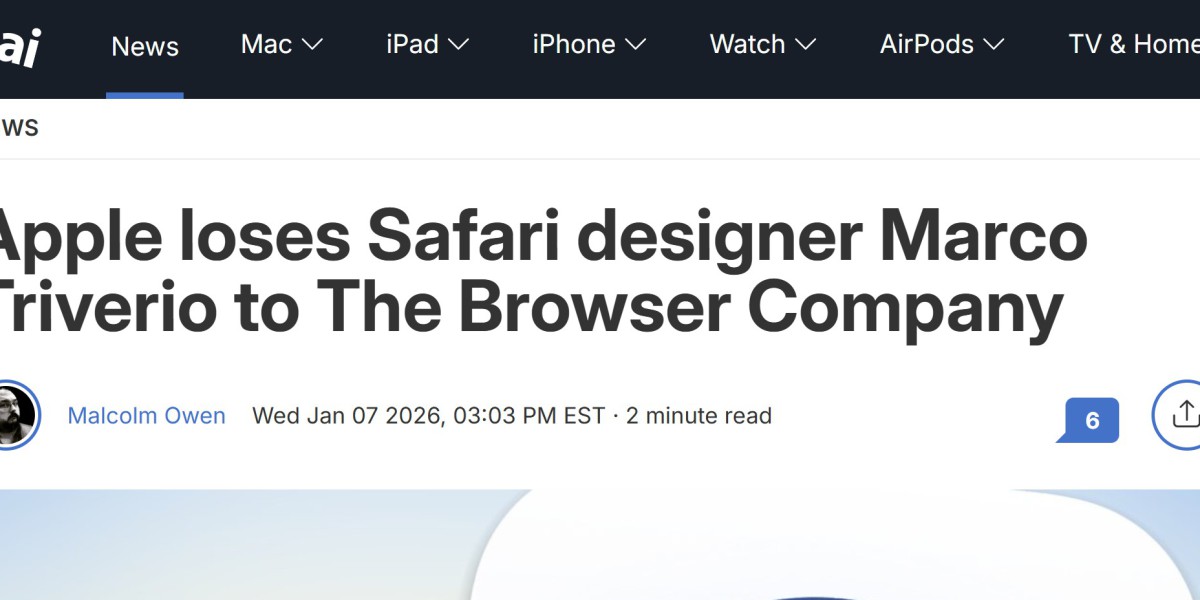
Task: Open the AirPods dropdown chevron
Action: point(993,45)
